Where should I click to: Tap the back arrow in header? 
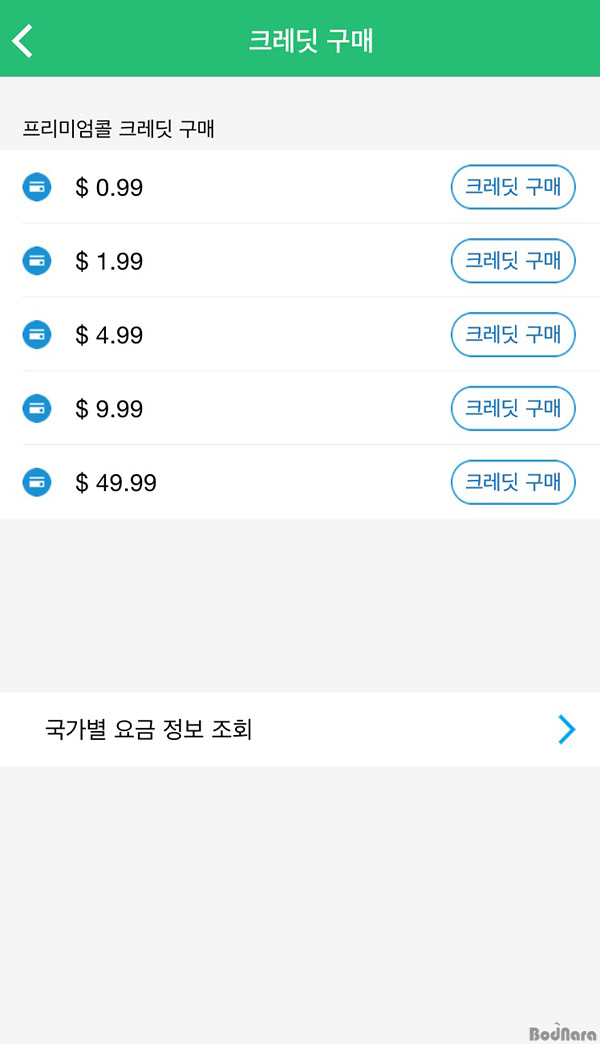click(x=23, y=40)
